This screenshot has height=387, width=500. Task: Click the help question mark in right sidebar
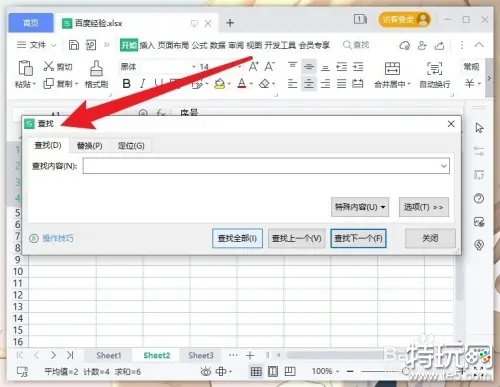pyautogui.click(x=479, y=199)
